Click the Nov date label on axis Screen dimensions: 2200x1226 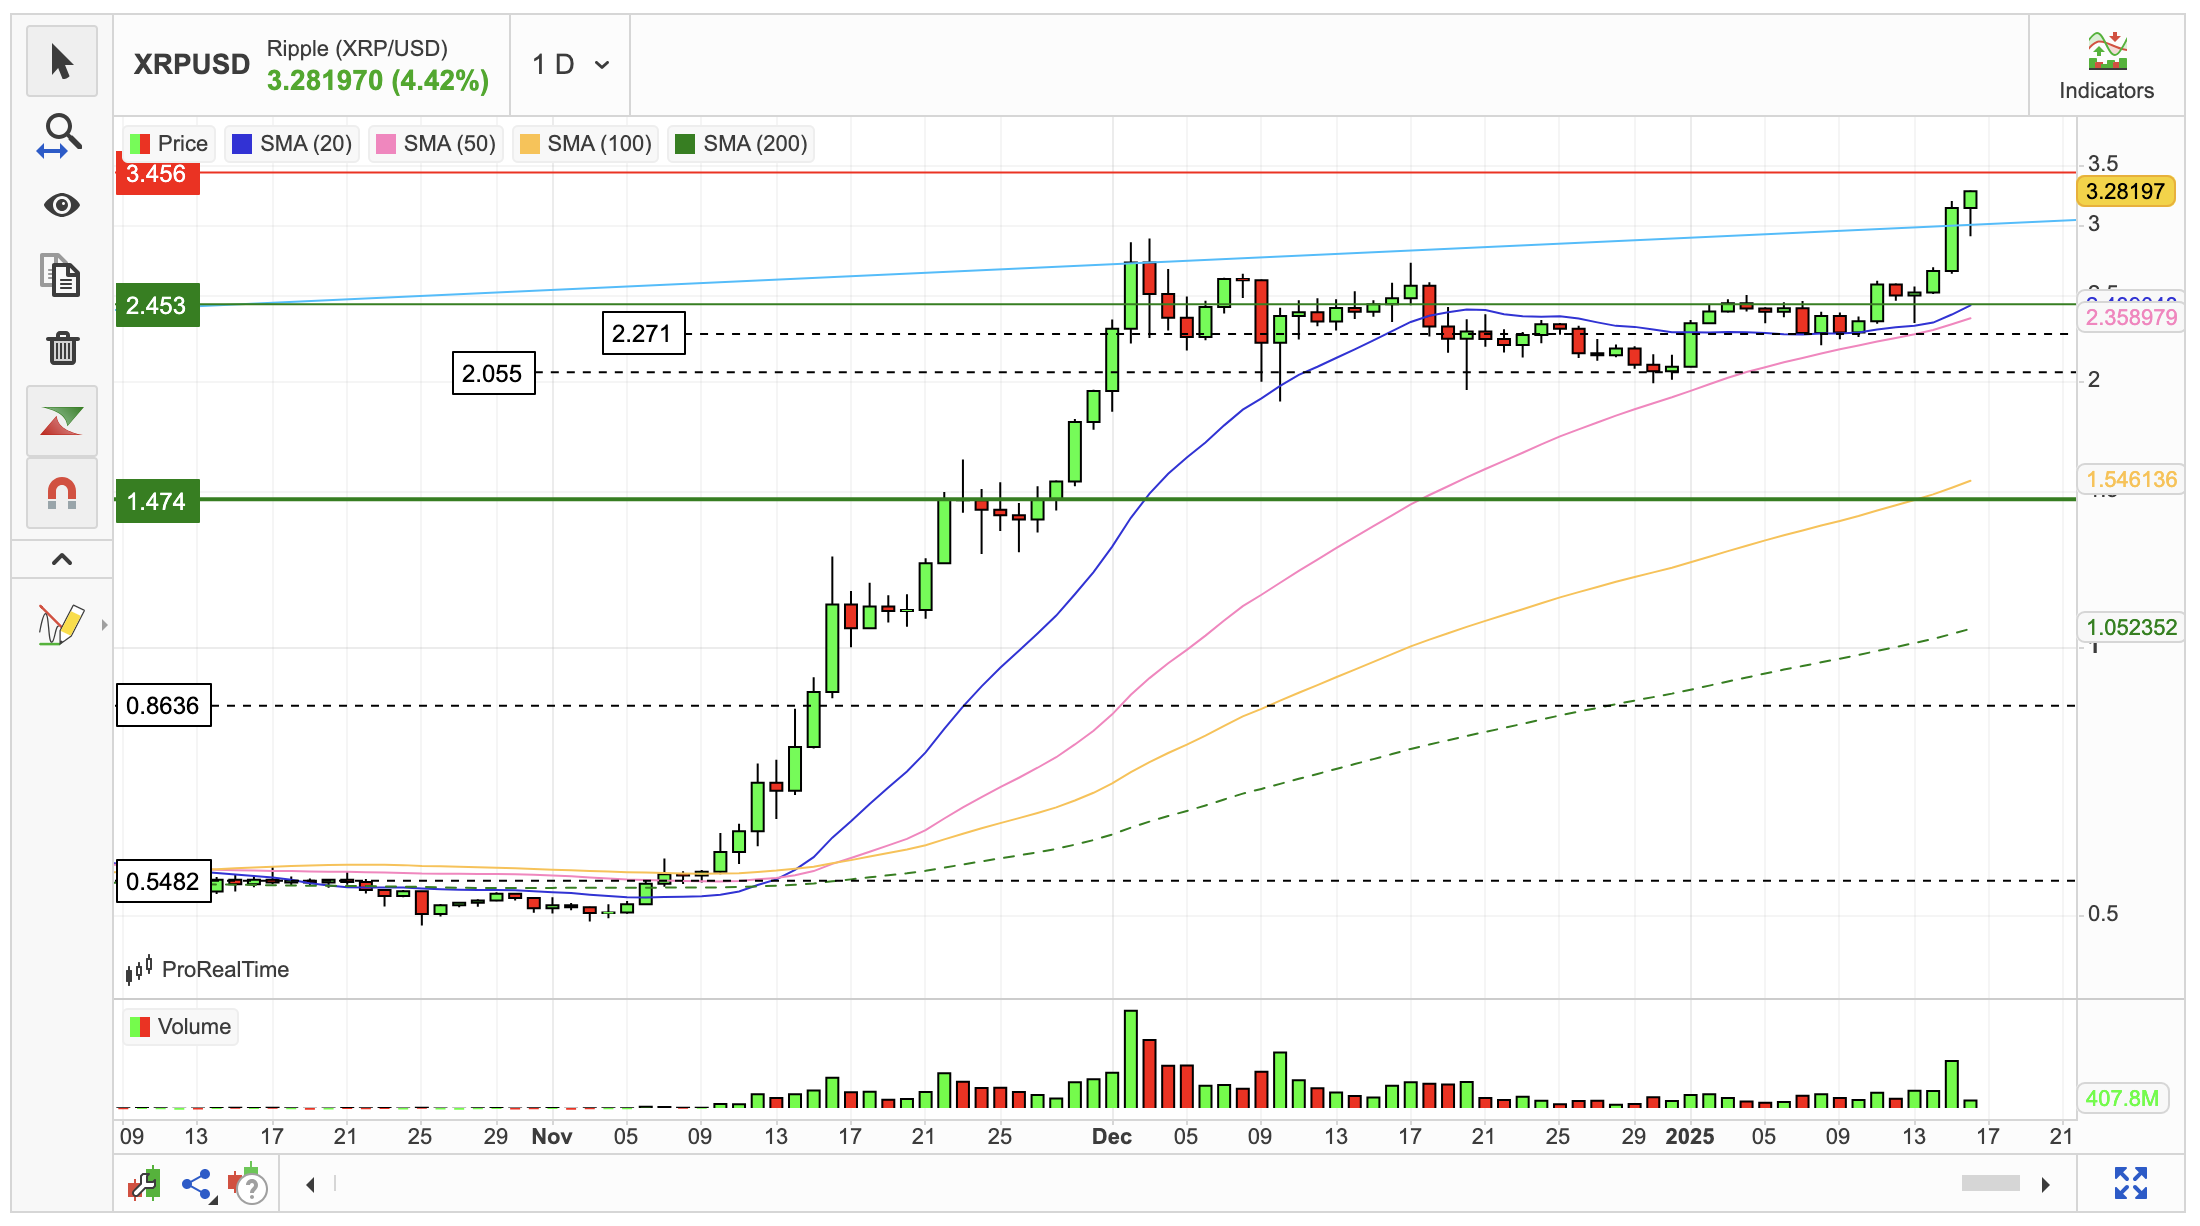point(551,1137)
